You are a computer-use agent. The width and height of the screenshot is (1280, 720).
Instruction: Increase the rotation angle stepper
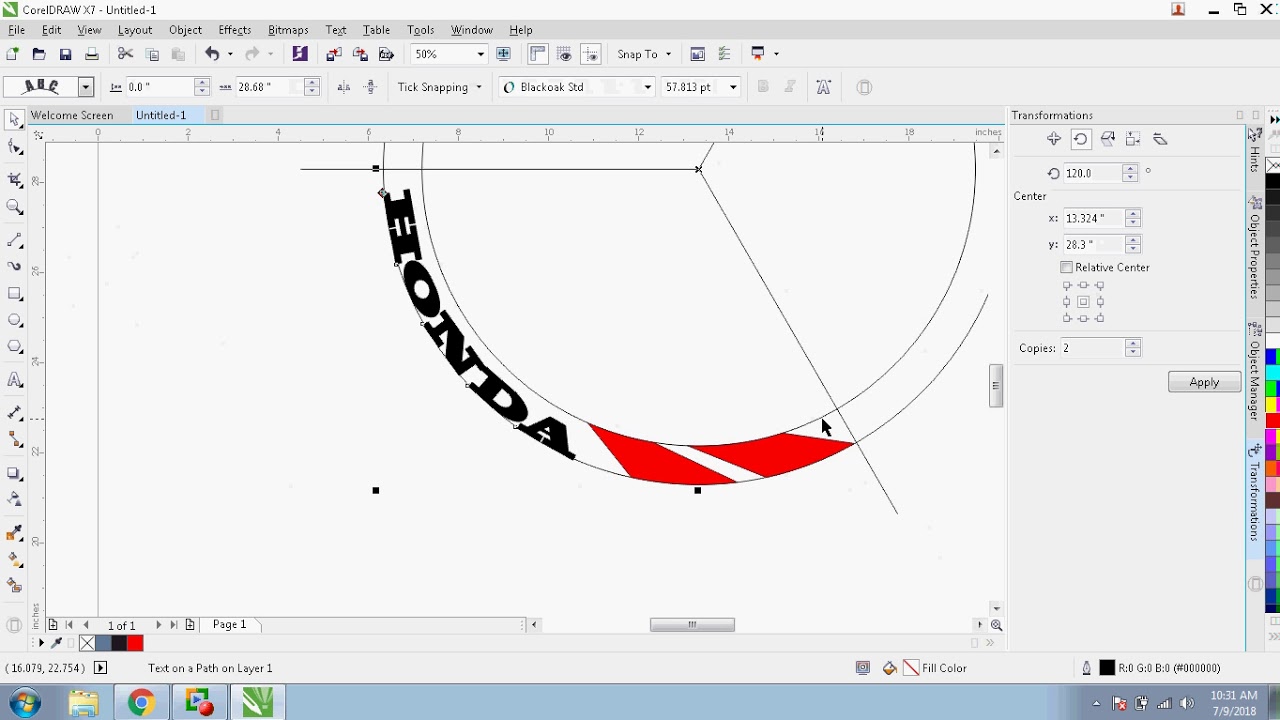pyautogui.click(x=1130, y=168)
